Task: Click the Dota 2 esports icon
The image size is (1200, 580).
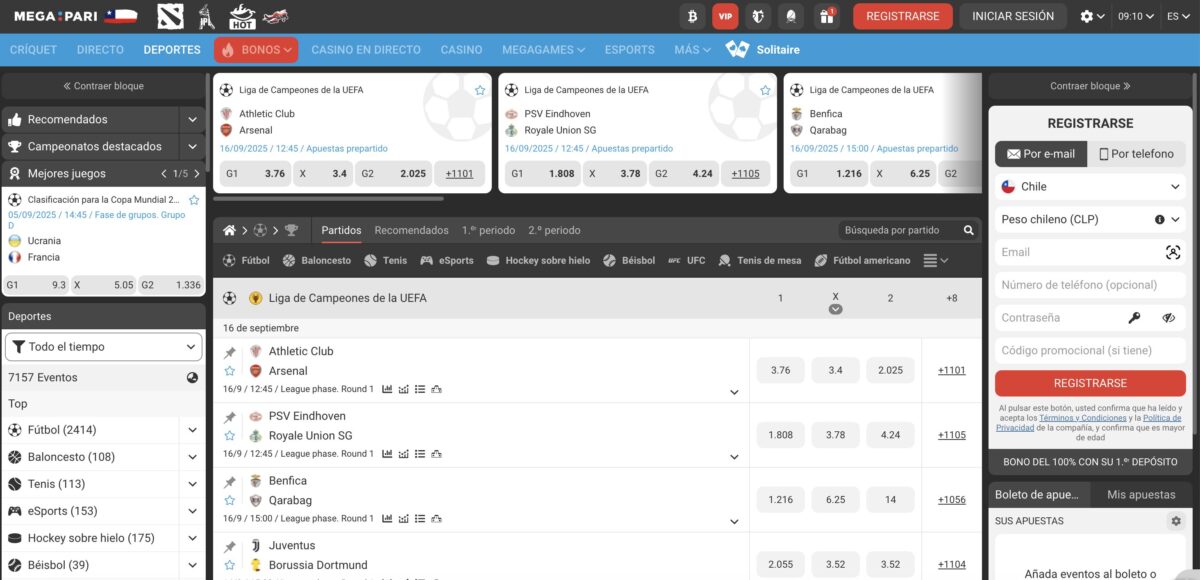Action: tap(170, 16)
